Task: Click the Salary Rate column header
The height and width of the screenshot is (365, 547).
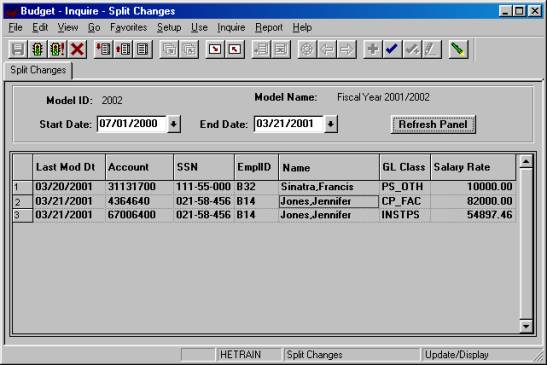Action: pos(473,167)
